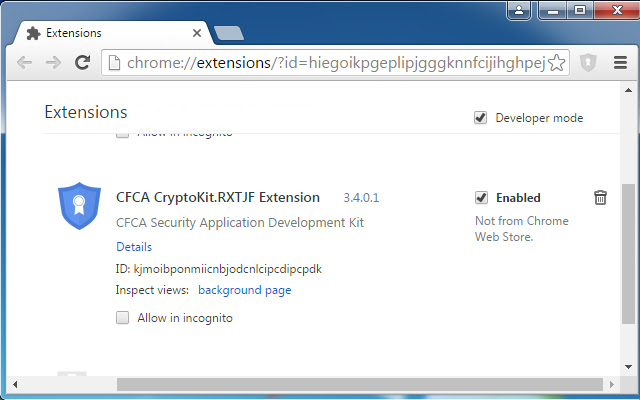Click the CFCA CryptoKit blue shield icon
640x400 pixels.
pyautogui.click(x=79, y=205)
